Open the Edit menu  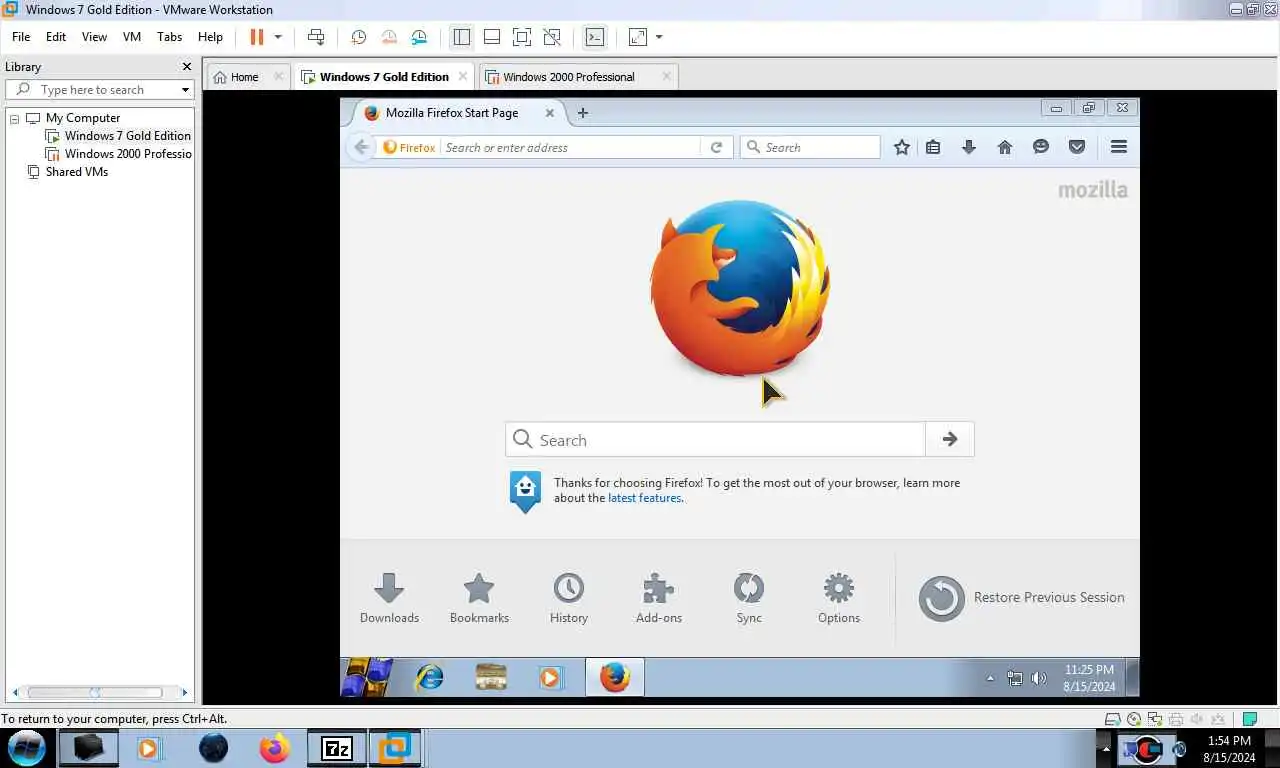(56, 37)
